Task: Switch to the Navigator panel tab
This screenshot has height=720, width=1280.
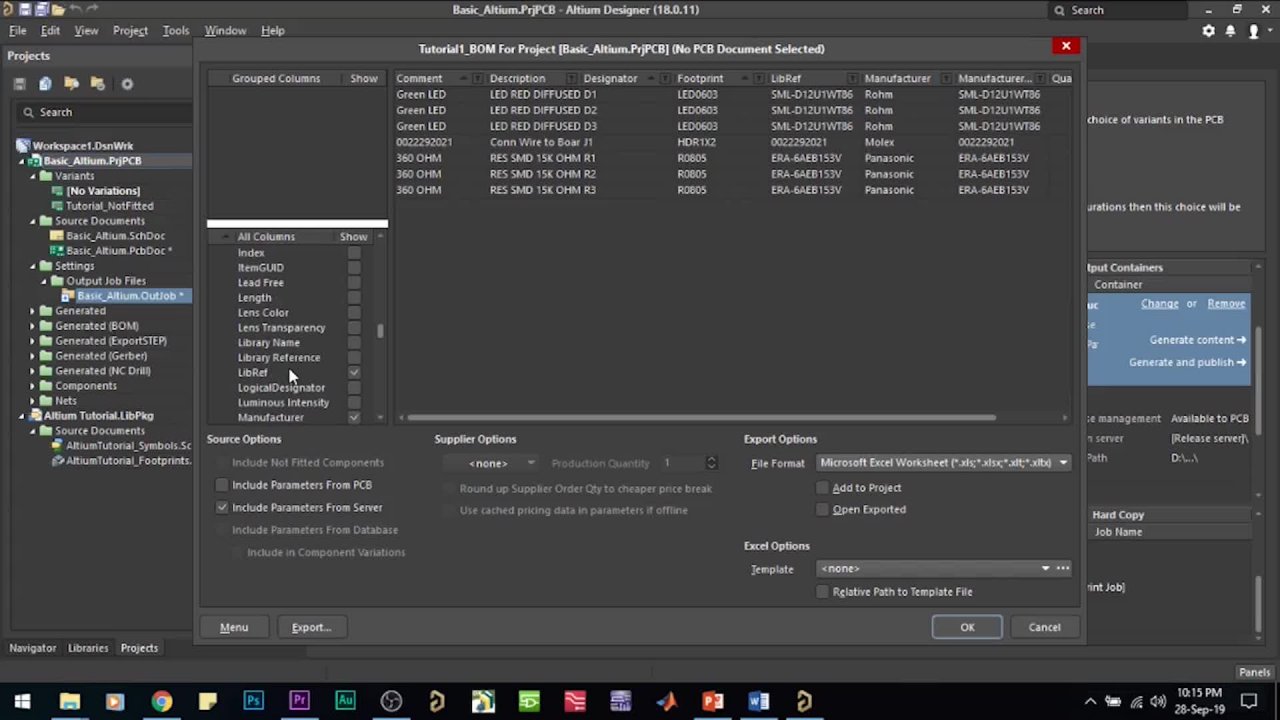Action: point(33,648)
